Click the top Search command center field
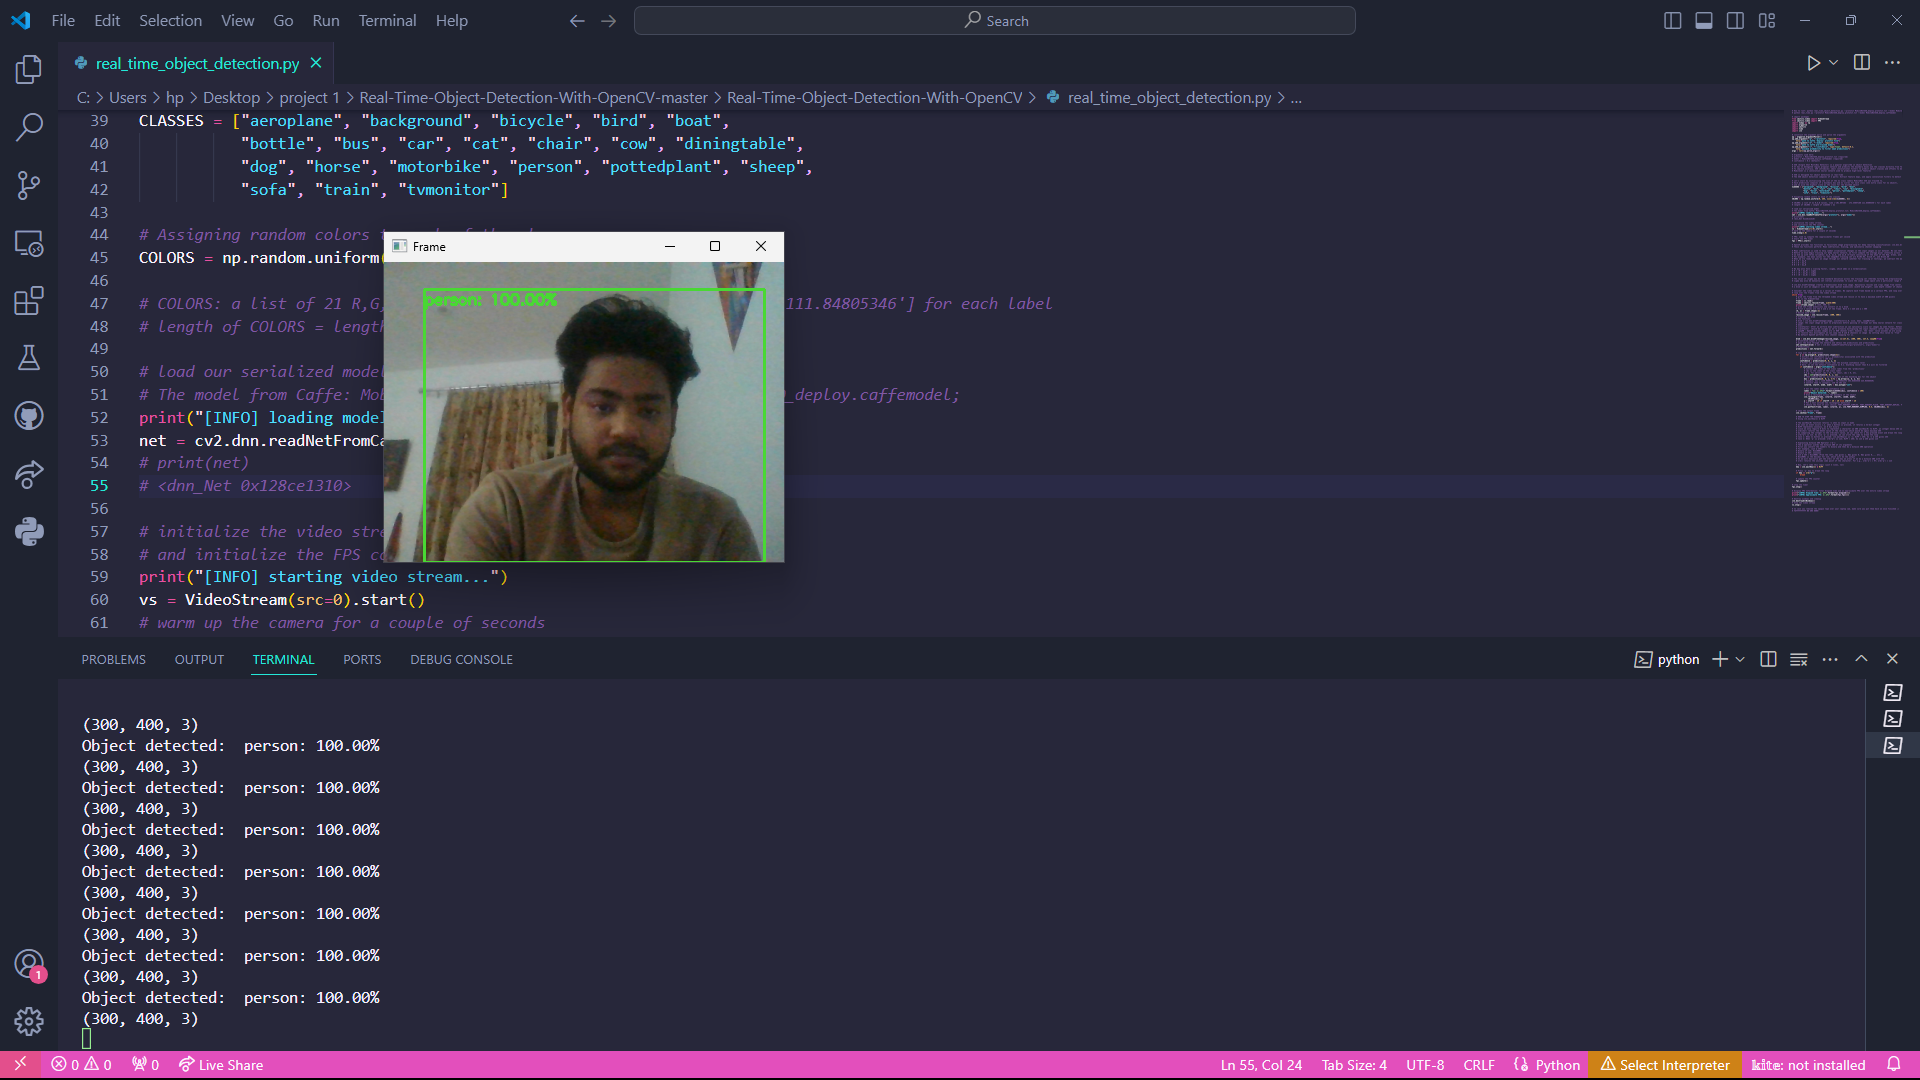The height and width of the screenshot is (1080, 1920). click(x=995, y=21)
